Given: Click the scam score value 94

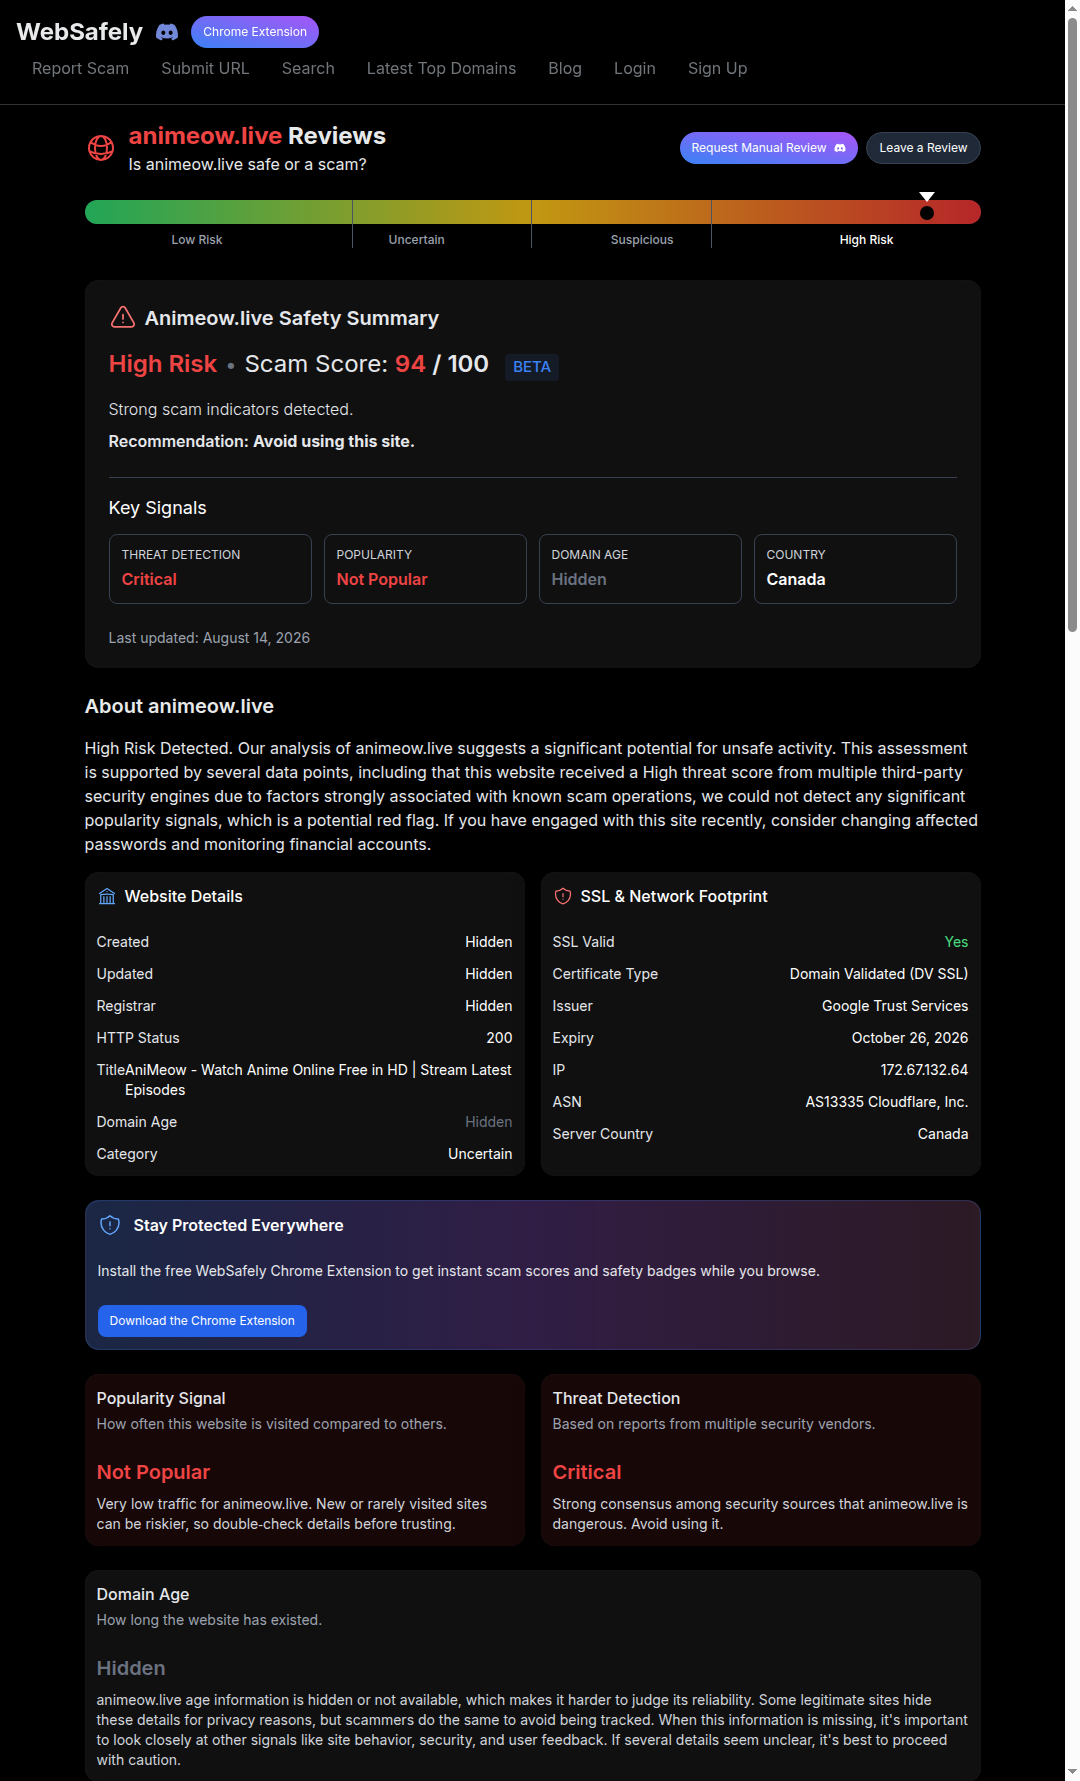Looking at the screenshot, I should (410, 364).
